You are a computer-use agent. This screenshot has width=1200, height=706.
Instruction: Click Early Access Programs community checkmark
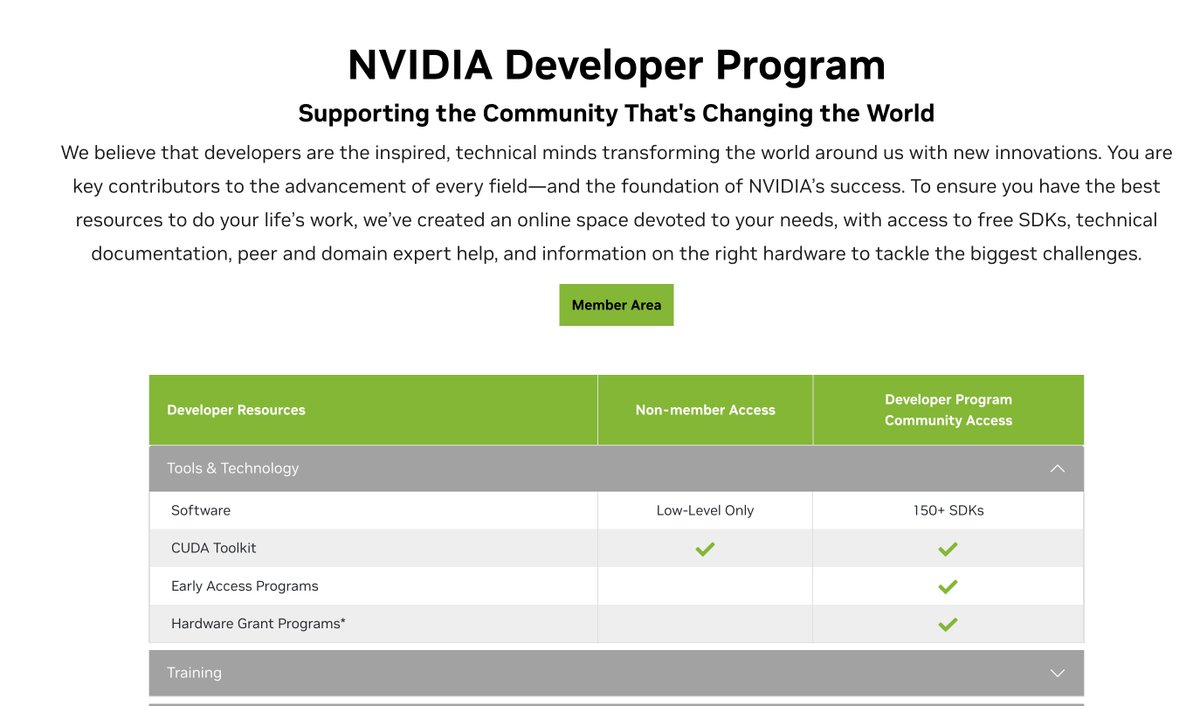click(948, 586)
